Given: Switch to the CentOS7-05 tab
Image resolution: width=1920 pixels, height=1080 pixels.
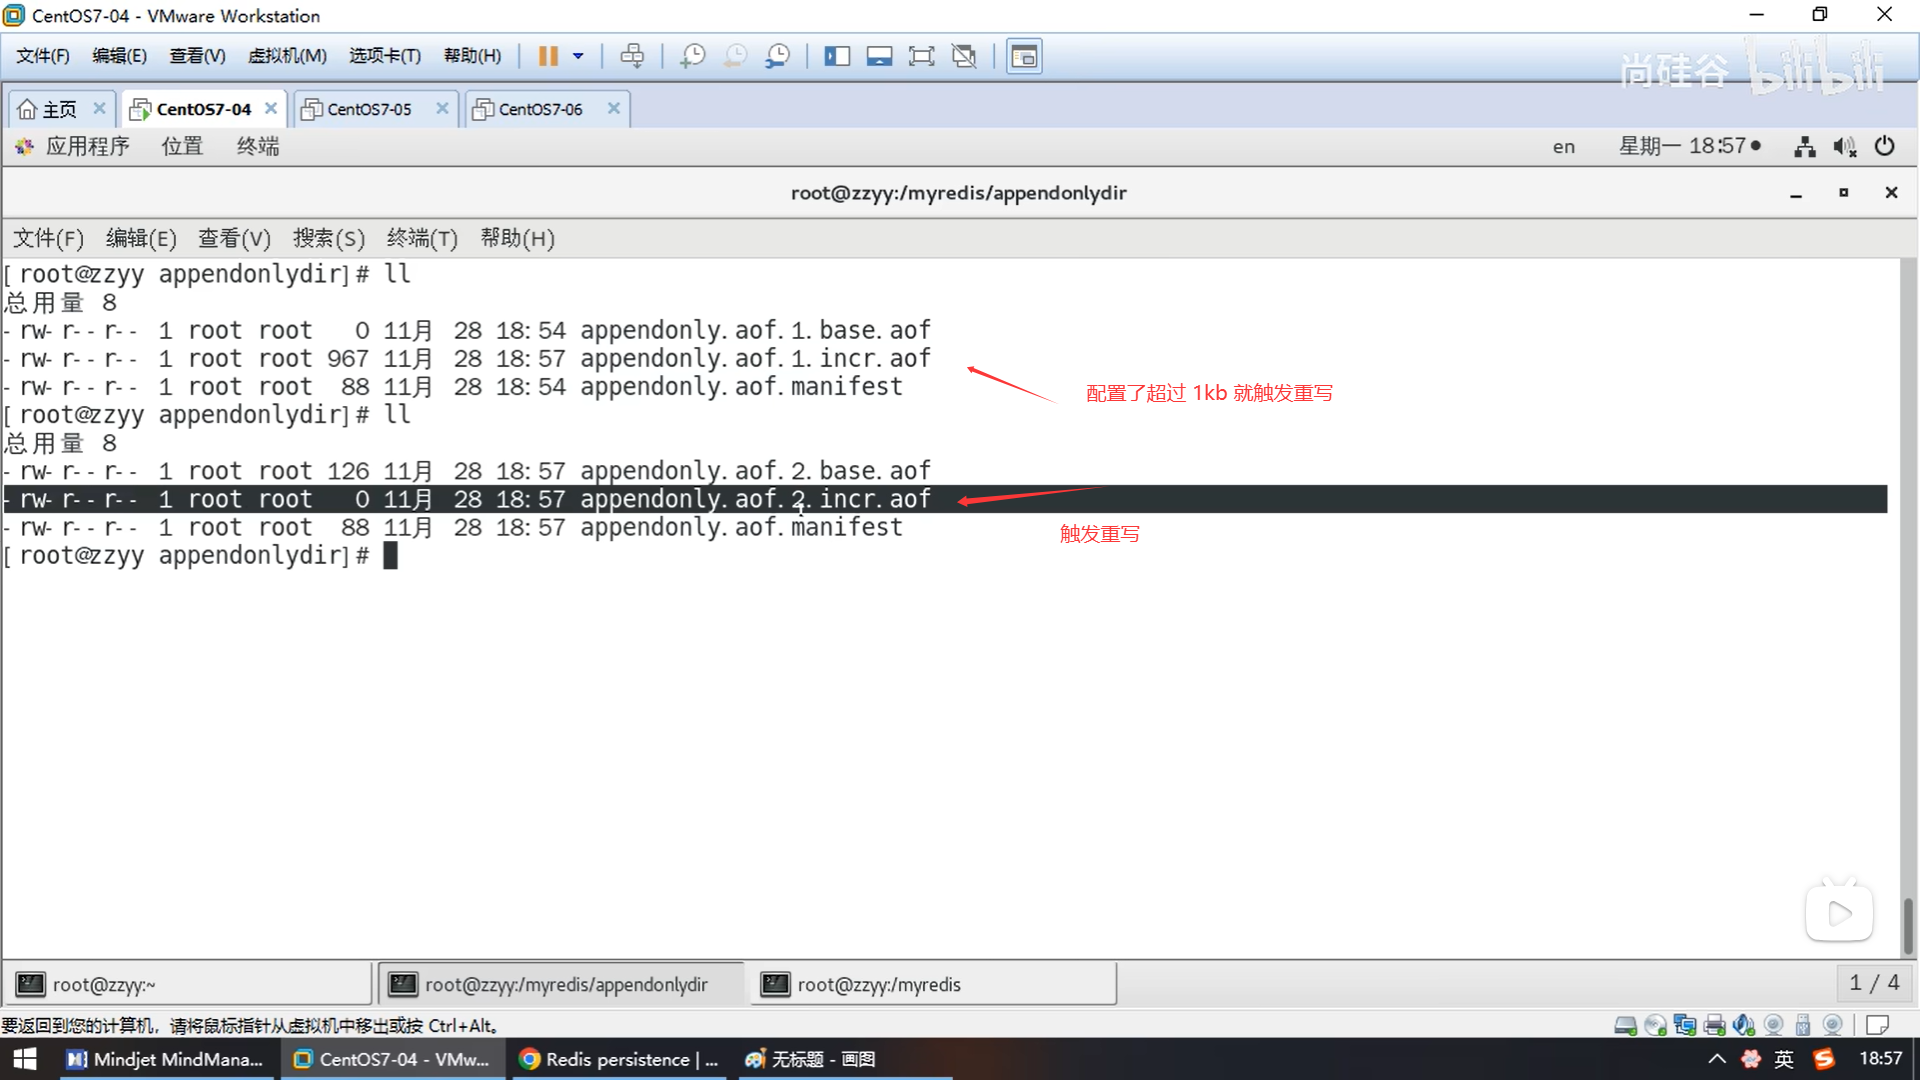Looking at the screenshot, I should coord(369,109).
